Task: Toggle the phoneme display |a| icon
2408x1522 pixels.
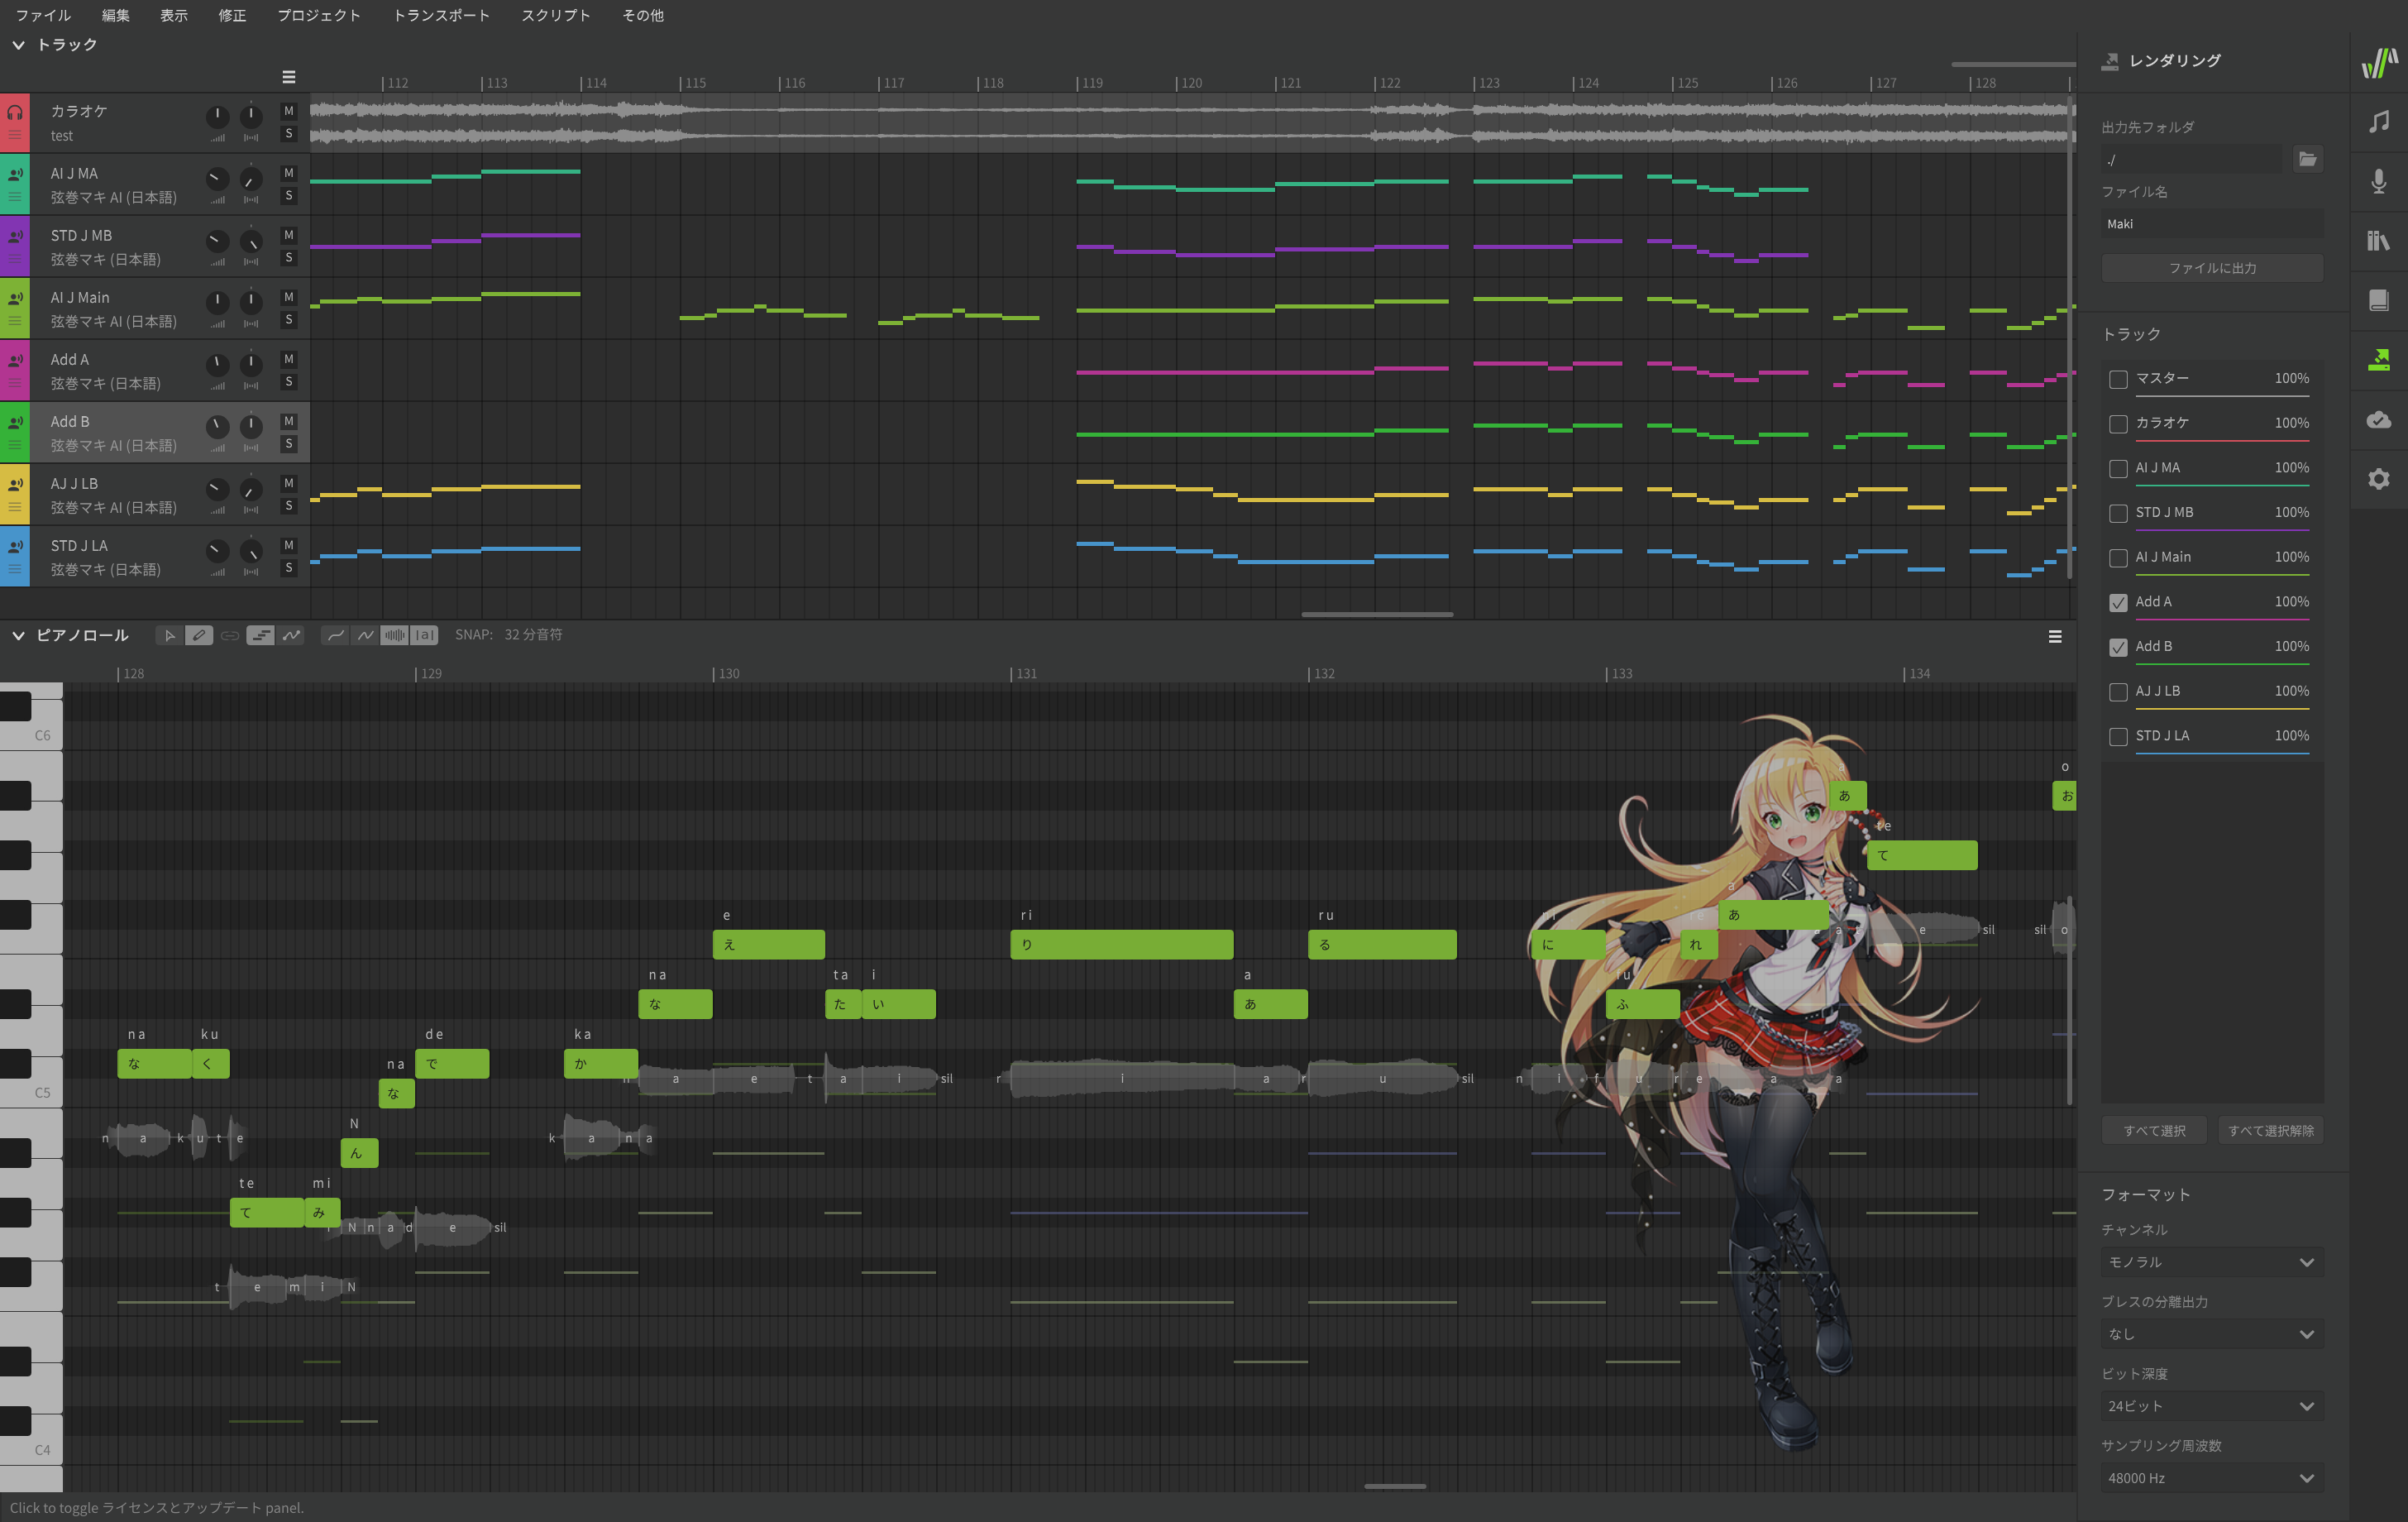Action: tap(425, 635)
